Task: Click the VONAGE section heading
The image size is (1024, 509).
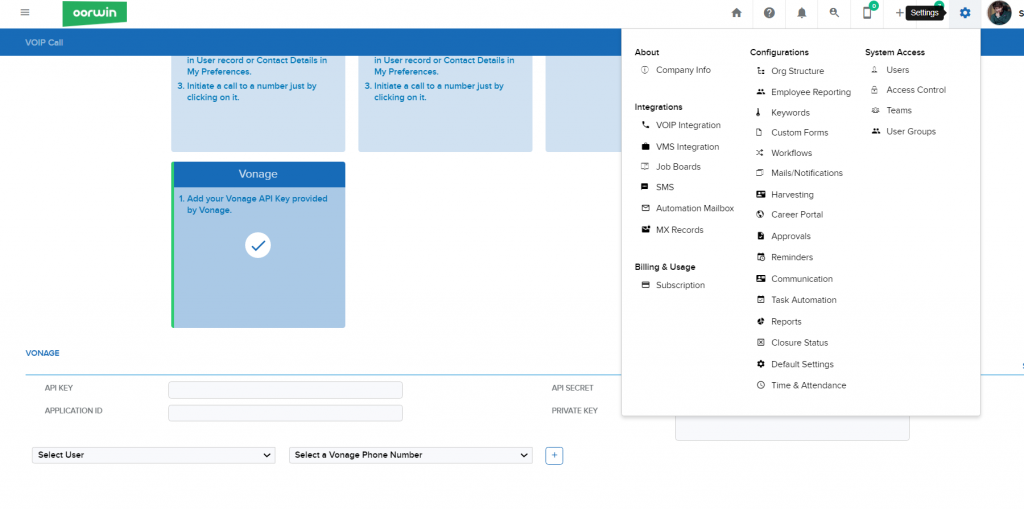Action: tap(42, 353)
